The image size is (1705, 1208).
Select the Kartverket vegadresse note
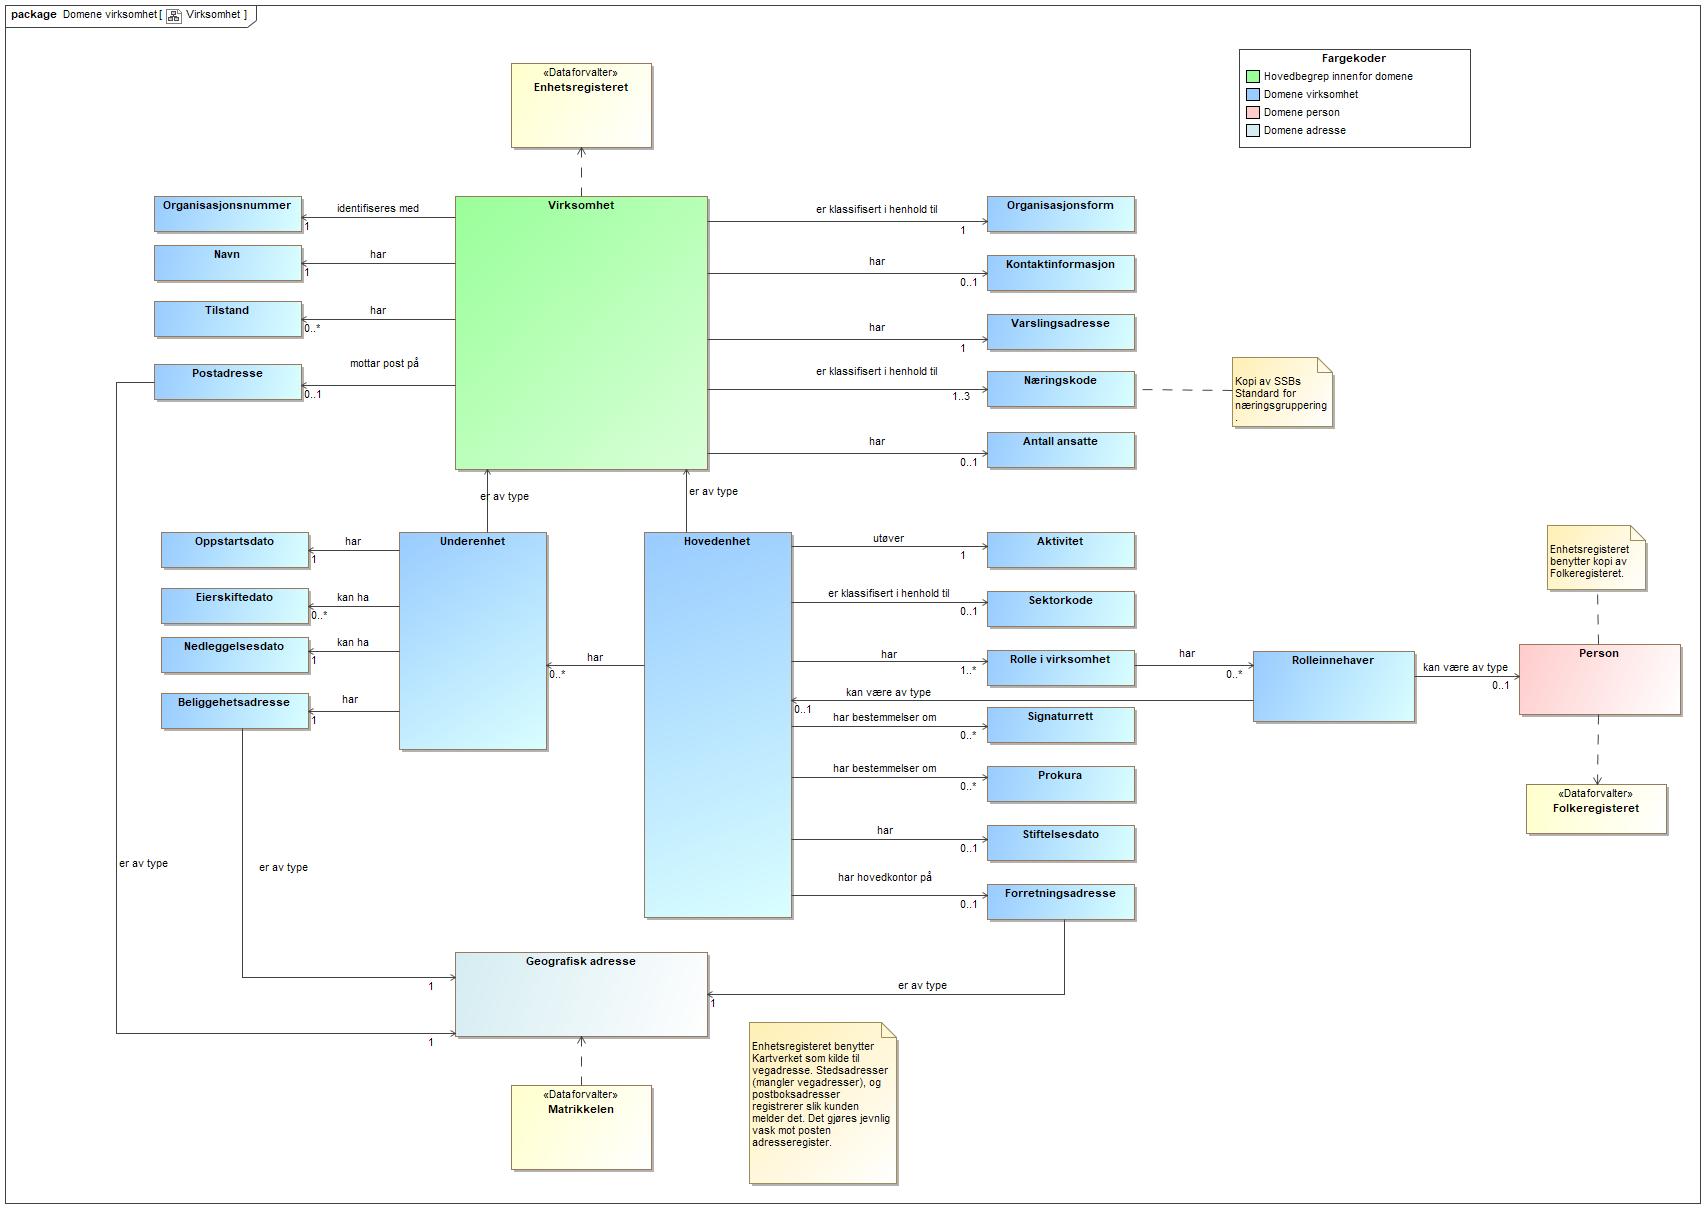822,1103
